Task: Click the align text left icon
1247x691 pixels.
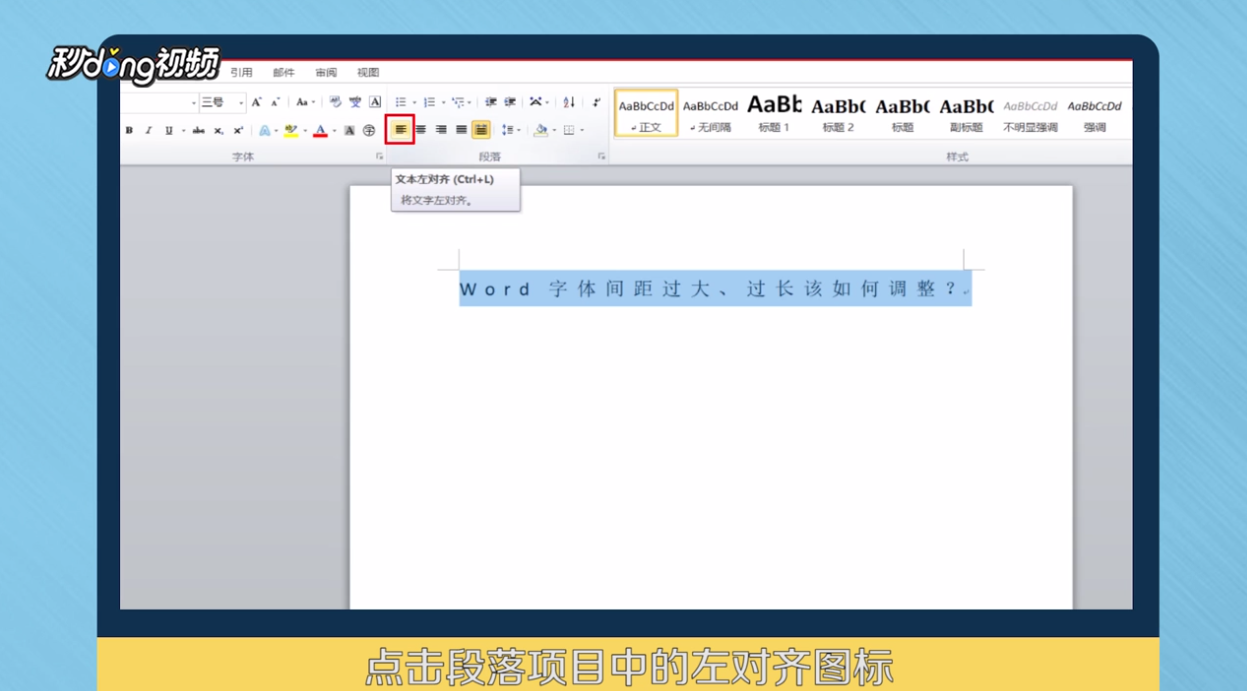Action: (x=400, y=129)
